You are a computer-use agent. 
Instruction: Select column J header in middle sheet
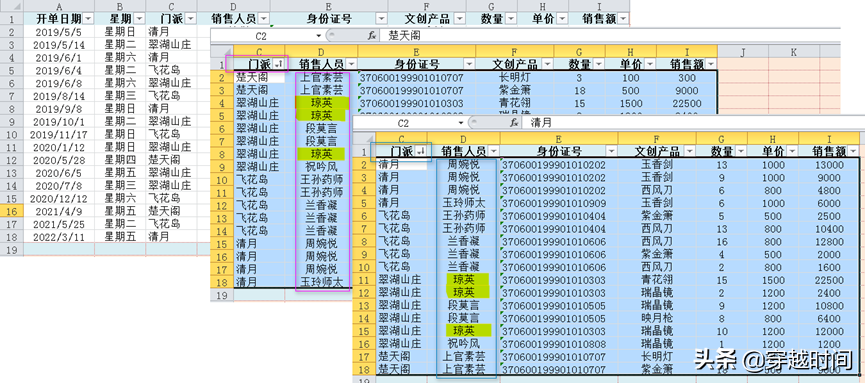pos(743,52)
